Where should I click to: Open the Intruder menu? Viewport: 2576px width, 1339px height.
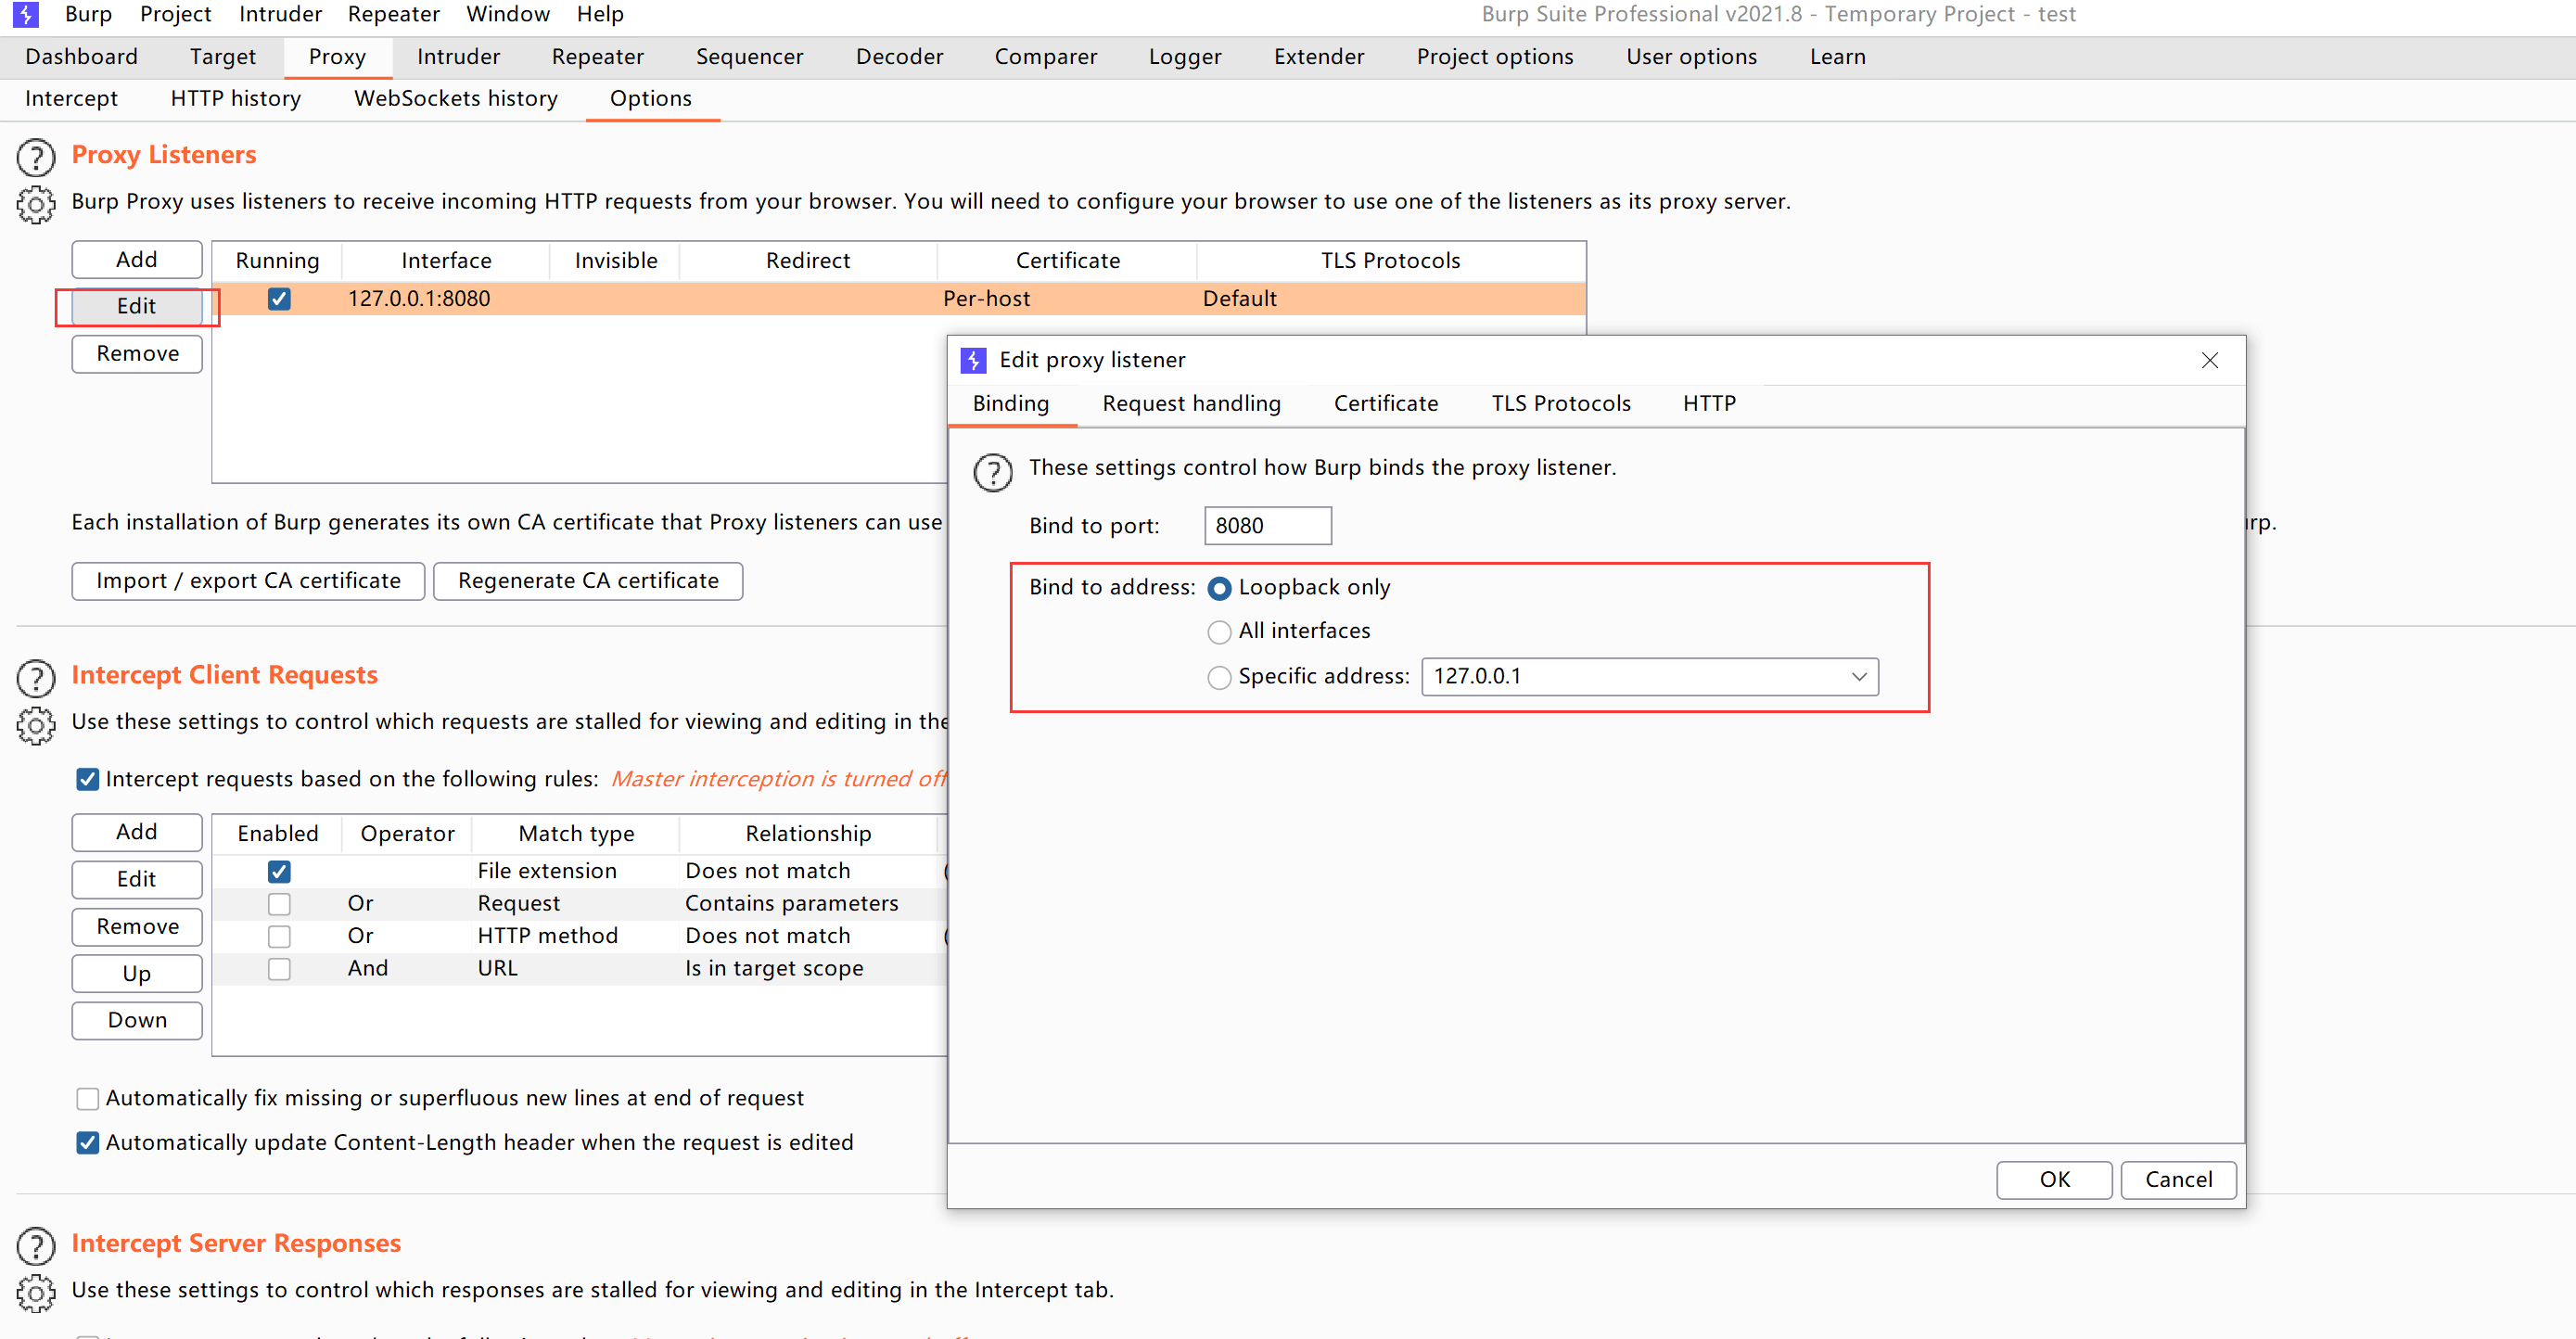(x=280, y=14)
